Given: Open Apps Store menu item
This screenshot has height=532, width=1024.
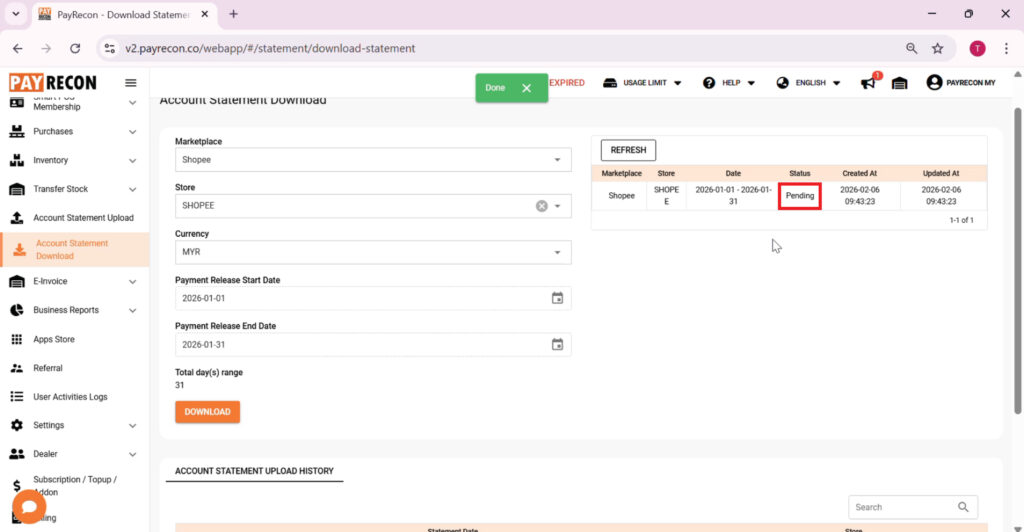Looking at the screenshot, I should click(74, 339).
